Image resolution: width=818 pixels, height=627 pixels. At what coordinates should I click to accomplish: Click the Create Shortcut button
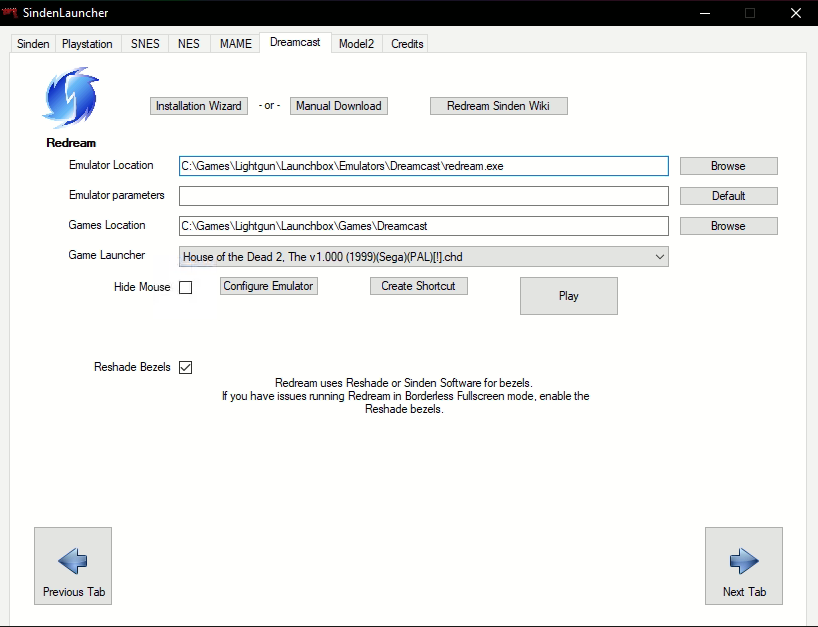418,286
